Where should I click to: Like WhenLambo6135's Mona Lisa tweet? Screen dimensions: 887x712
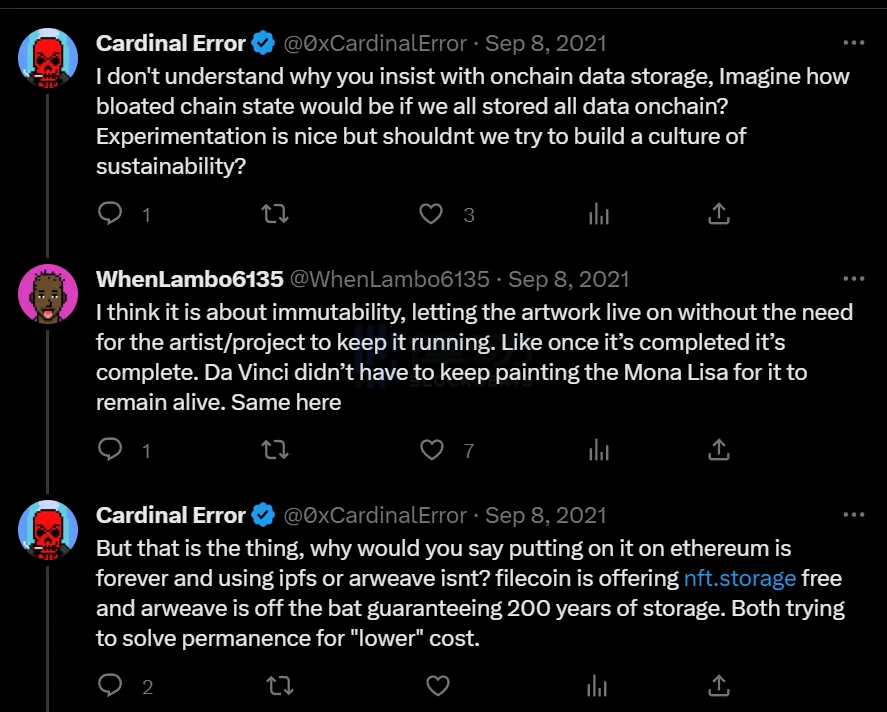[x=432, y=450]
